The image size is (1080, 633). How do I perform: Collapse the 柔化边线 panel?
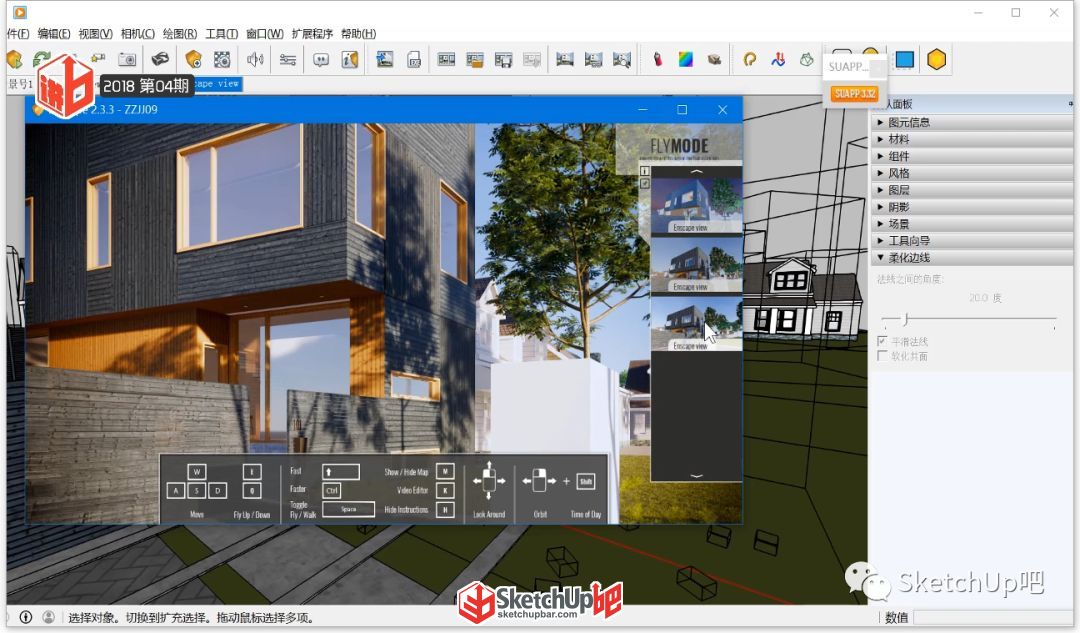point(972,258)
